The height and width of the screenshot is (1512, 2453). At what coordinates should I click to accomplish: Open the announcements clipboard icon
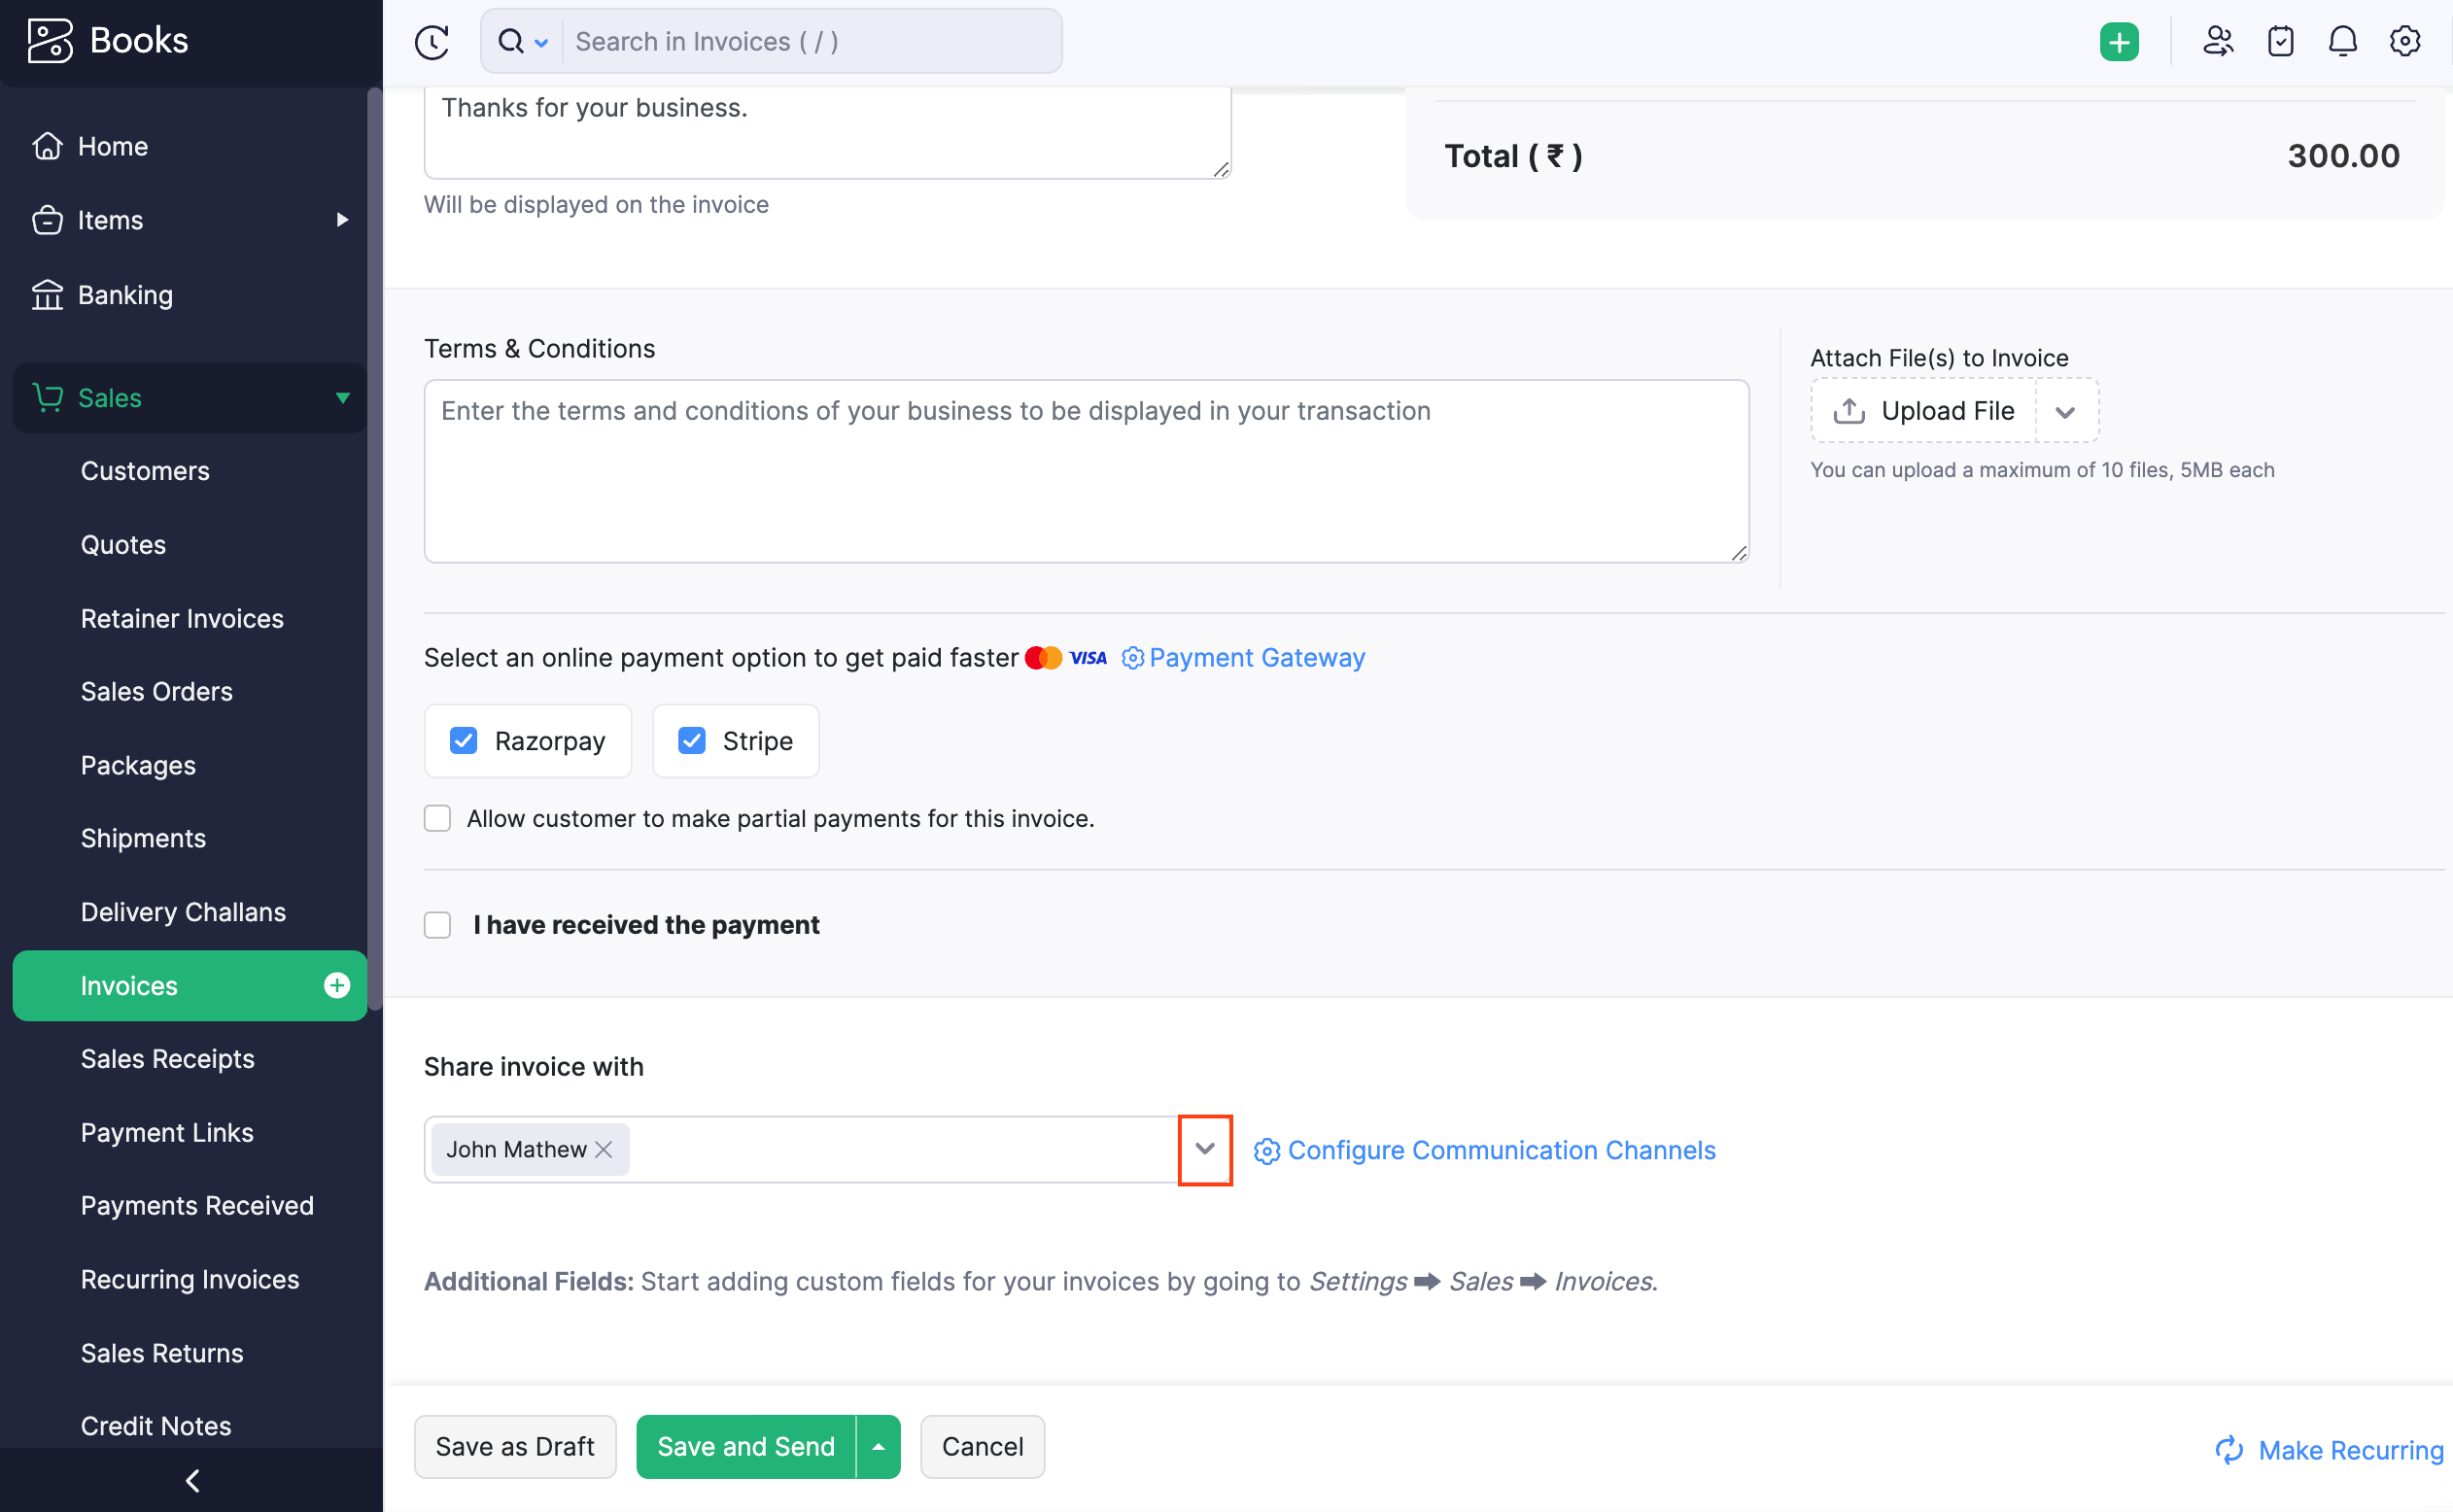click(x=2280, y=41)
